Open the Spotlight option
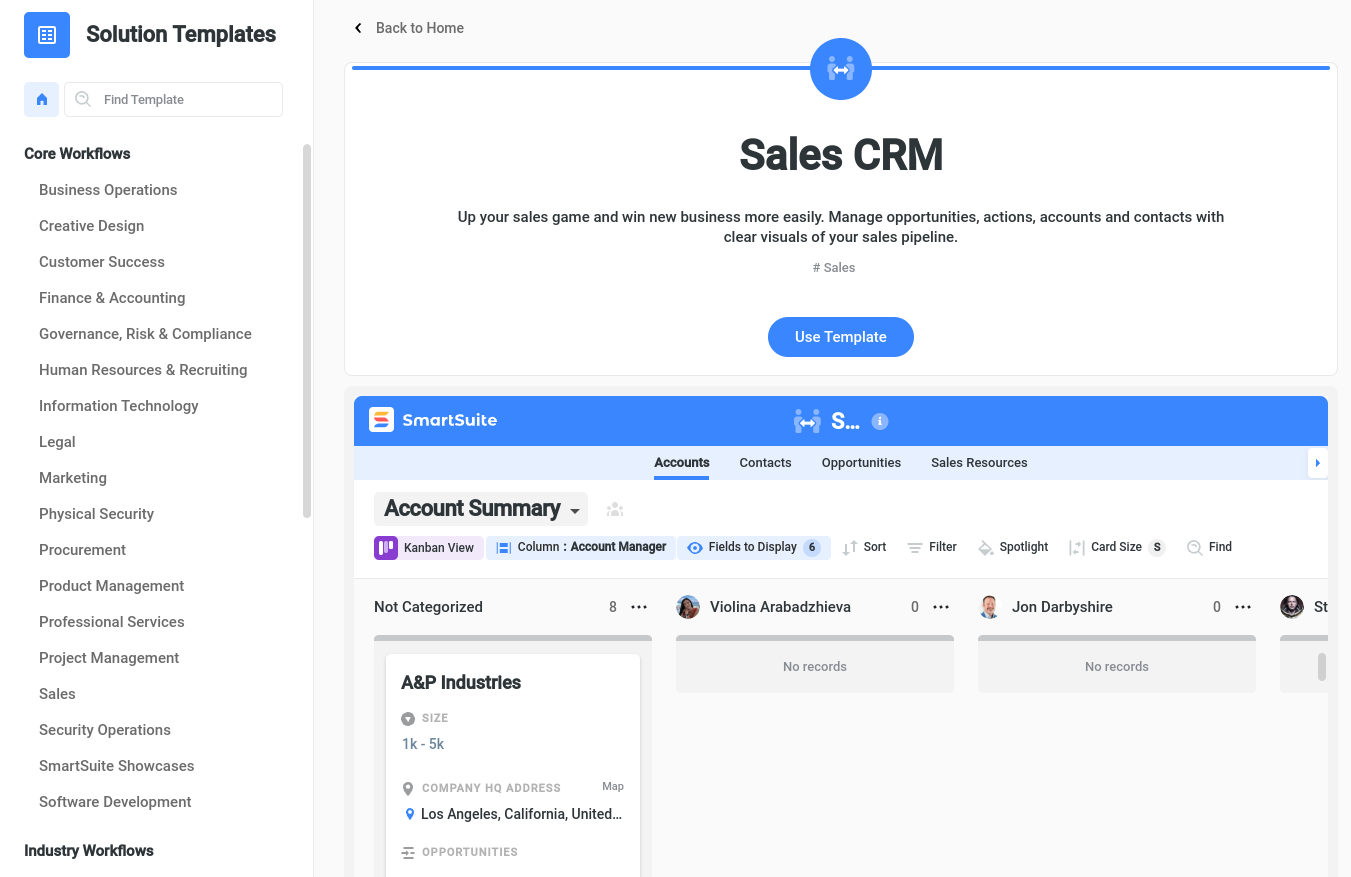The image size is (1351, 877). 1013,547
